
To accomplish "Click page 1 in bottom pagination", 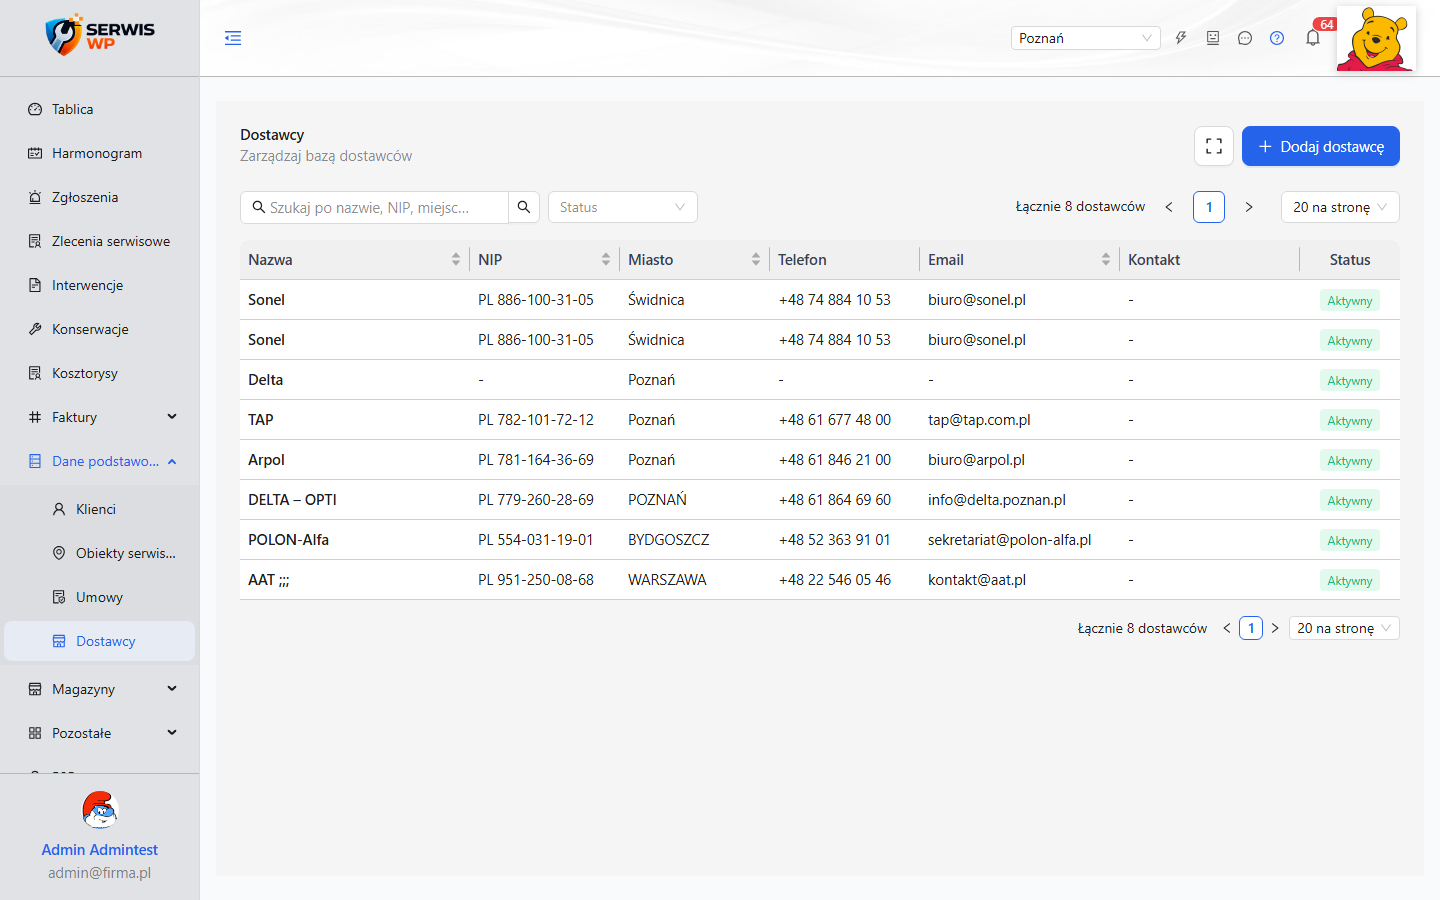I will (x=1251, y=628).
